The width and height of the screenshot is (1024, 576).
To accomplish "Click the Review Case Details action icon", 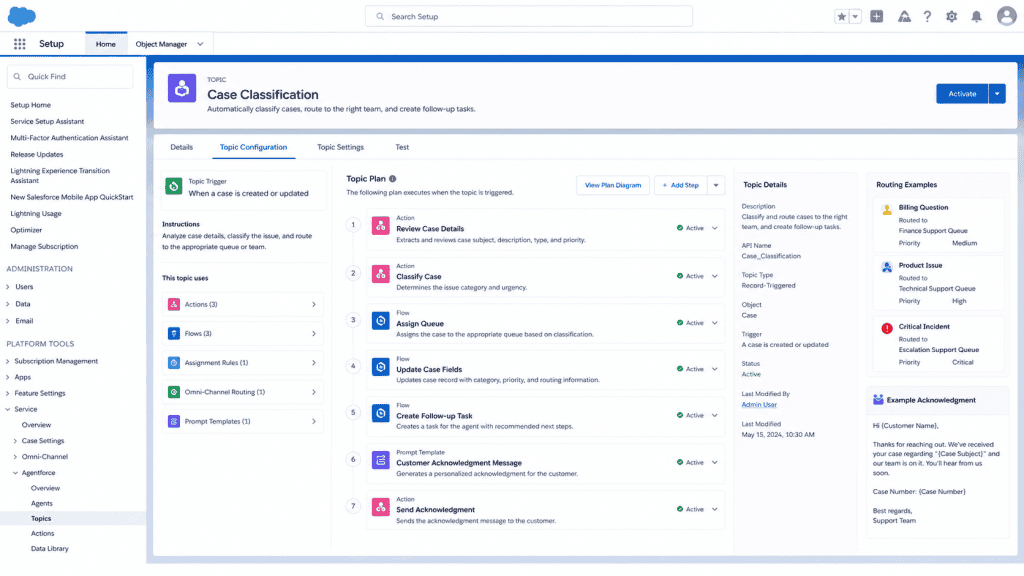I will pos(381,226).
